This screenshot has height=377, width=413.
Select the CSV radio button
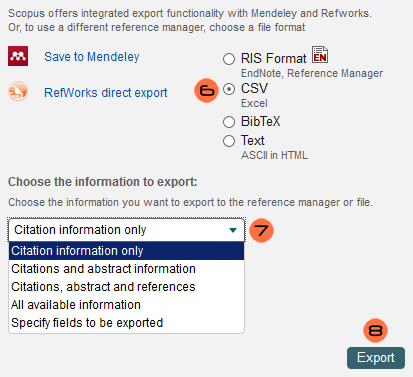(229, 89)
